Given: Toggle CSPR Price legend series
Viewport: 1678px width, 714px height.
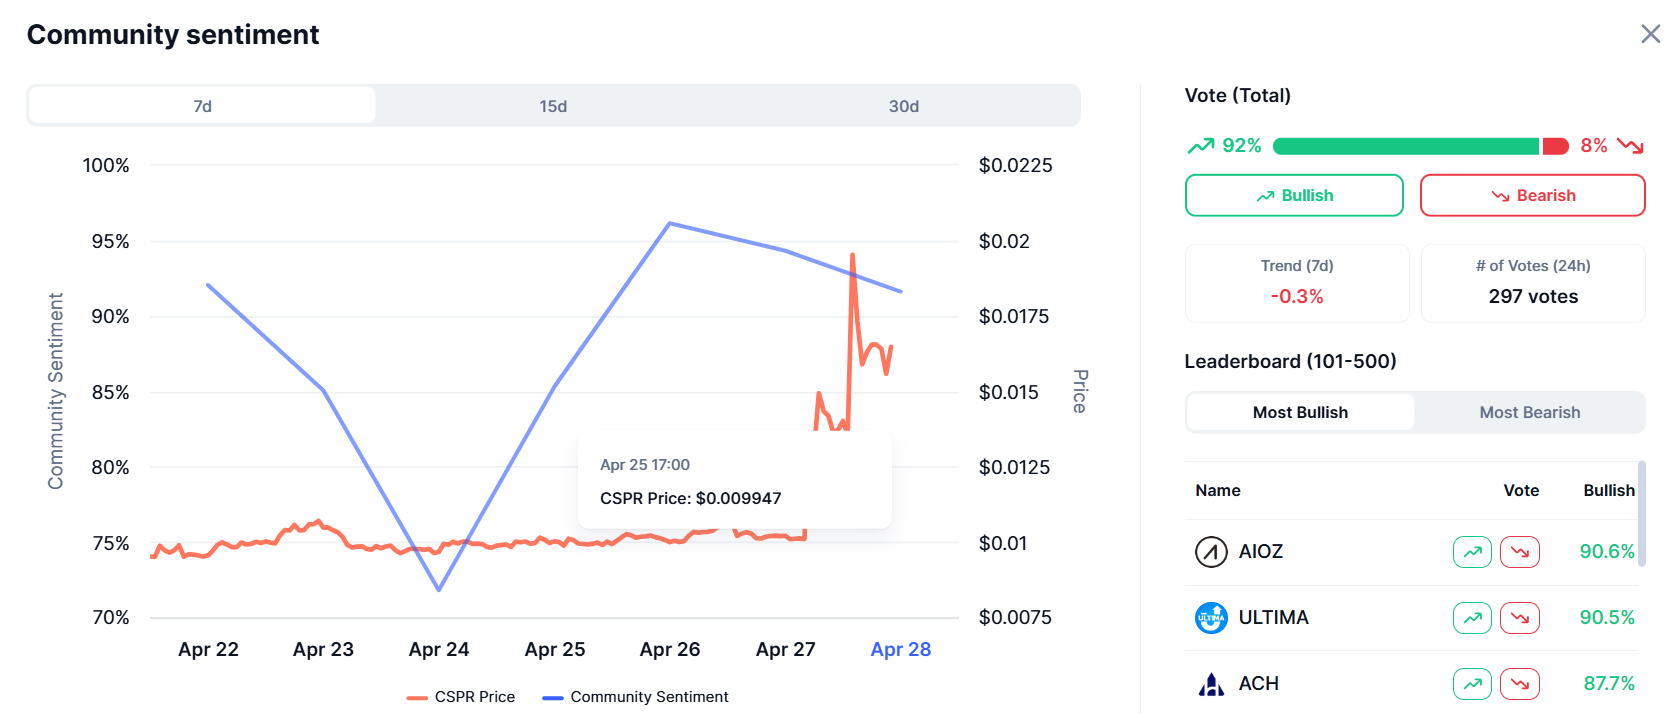Looking at the screenshot, I should tap(462, 697).
